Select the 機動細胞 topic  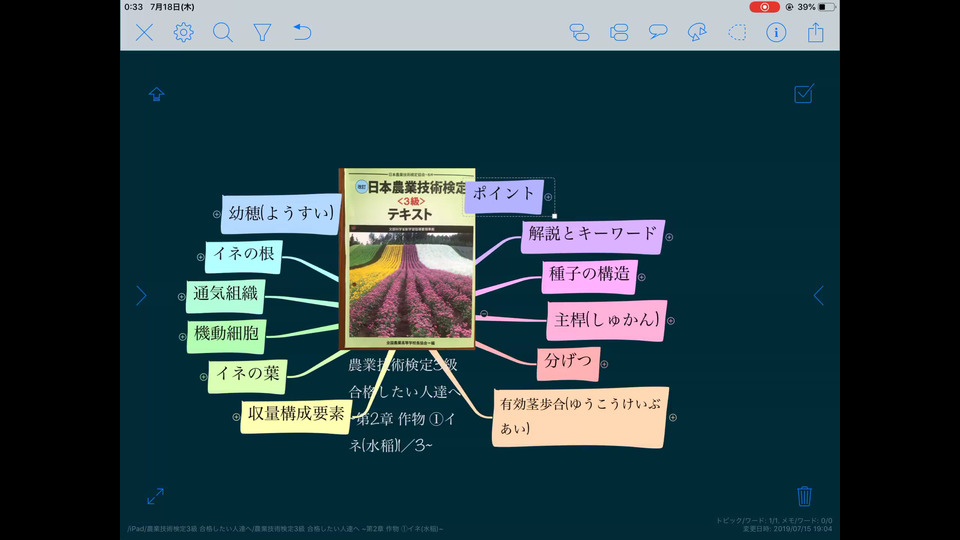pos(227,336)
